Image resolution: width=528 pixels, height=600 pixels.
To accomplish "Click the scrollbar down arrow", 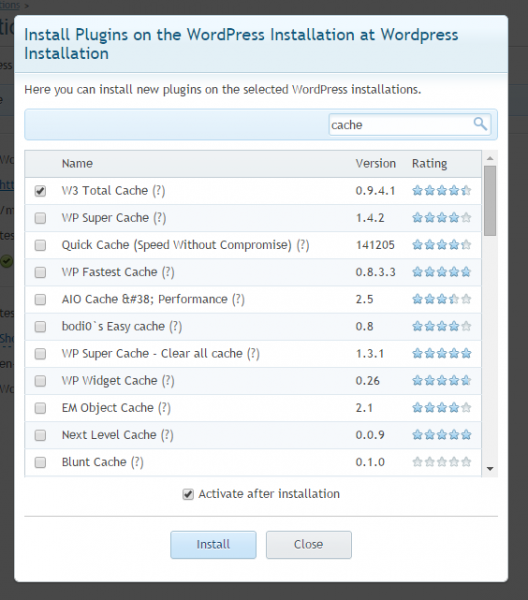I will pos(490,469).
